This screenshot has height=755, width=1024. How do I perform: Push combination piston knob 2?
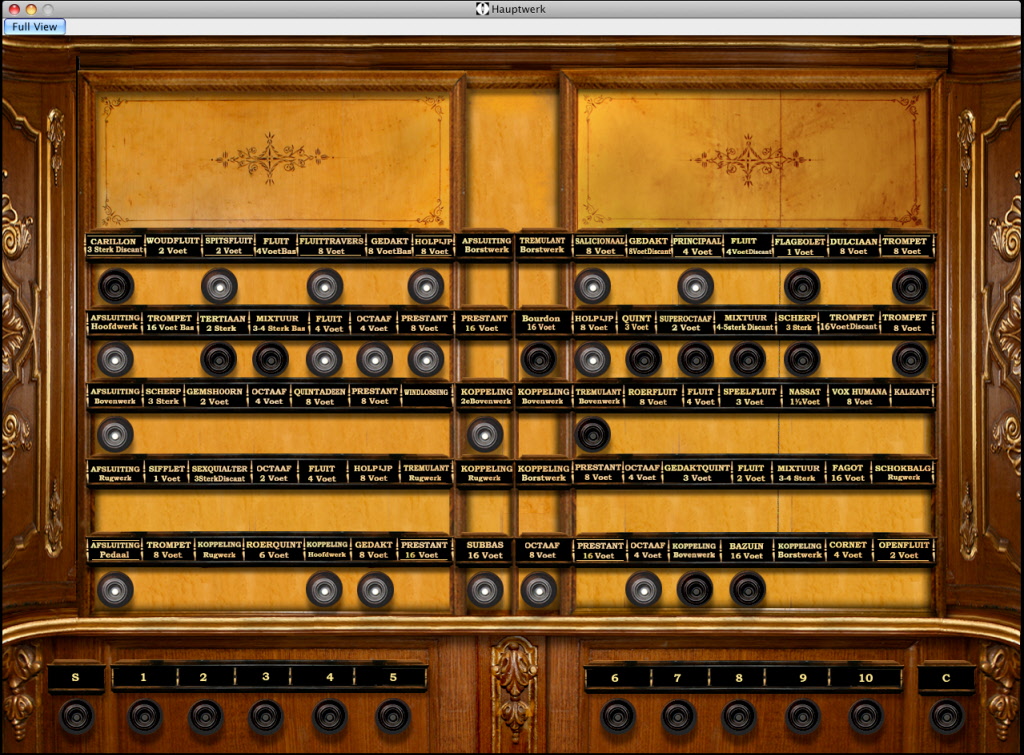[205, 716]
